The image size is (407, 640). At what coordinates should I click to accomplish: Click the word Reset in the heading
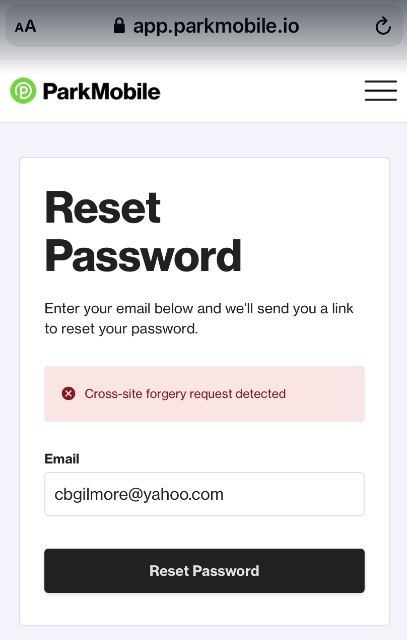(x=102, y=207)
